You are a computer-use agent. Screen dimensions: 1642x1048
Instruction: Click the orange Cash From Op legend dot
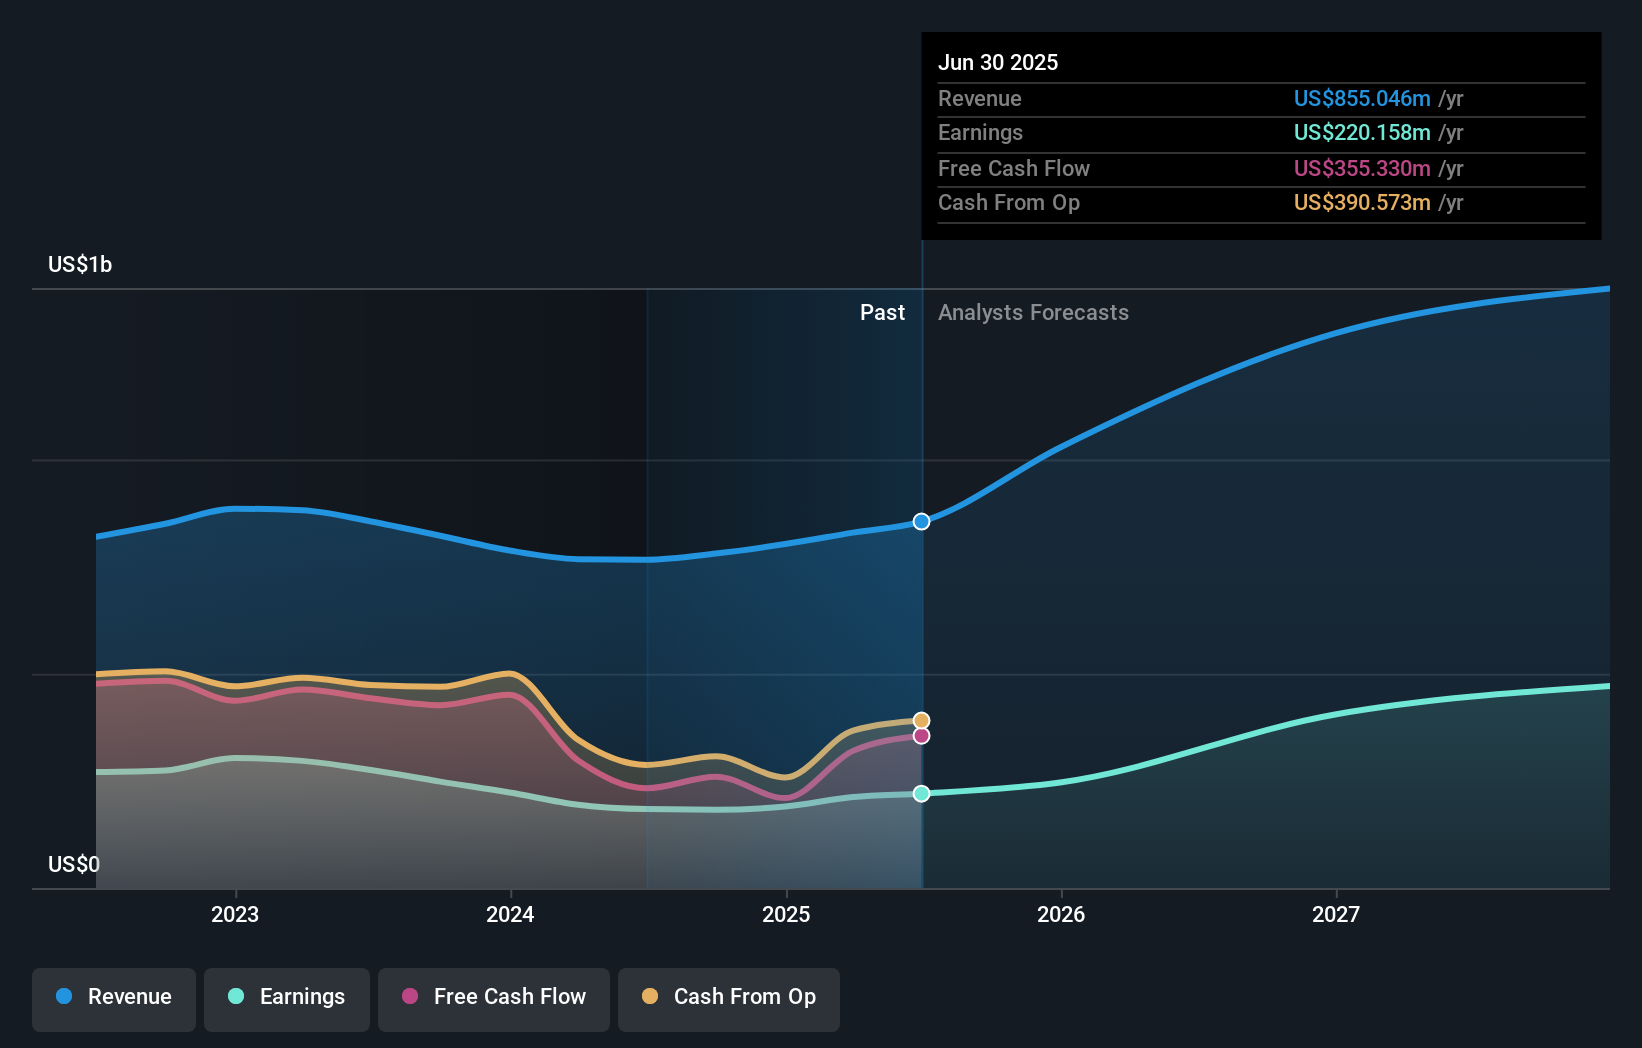[650, 996]
